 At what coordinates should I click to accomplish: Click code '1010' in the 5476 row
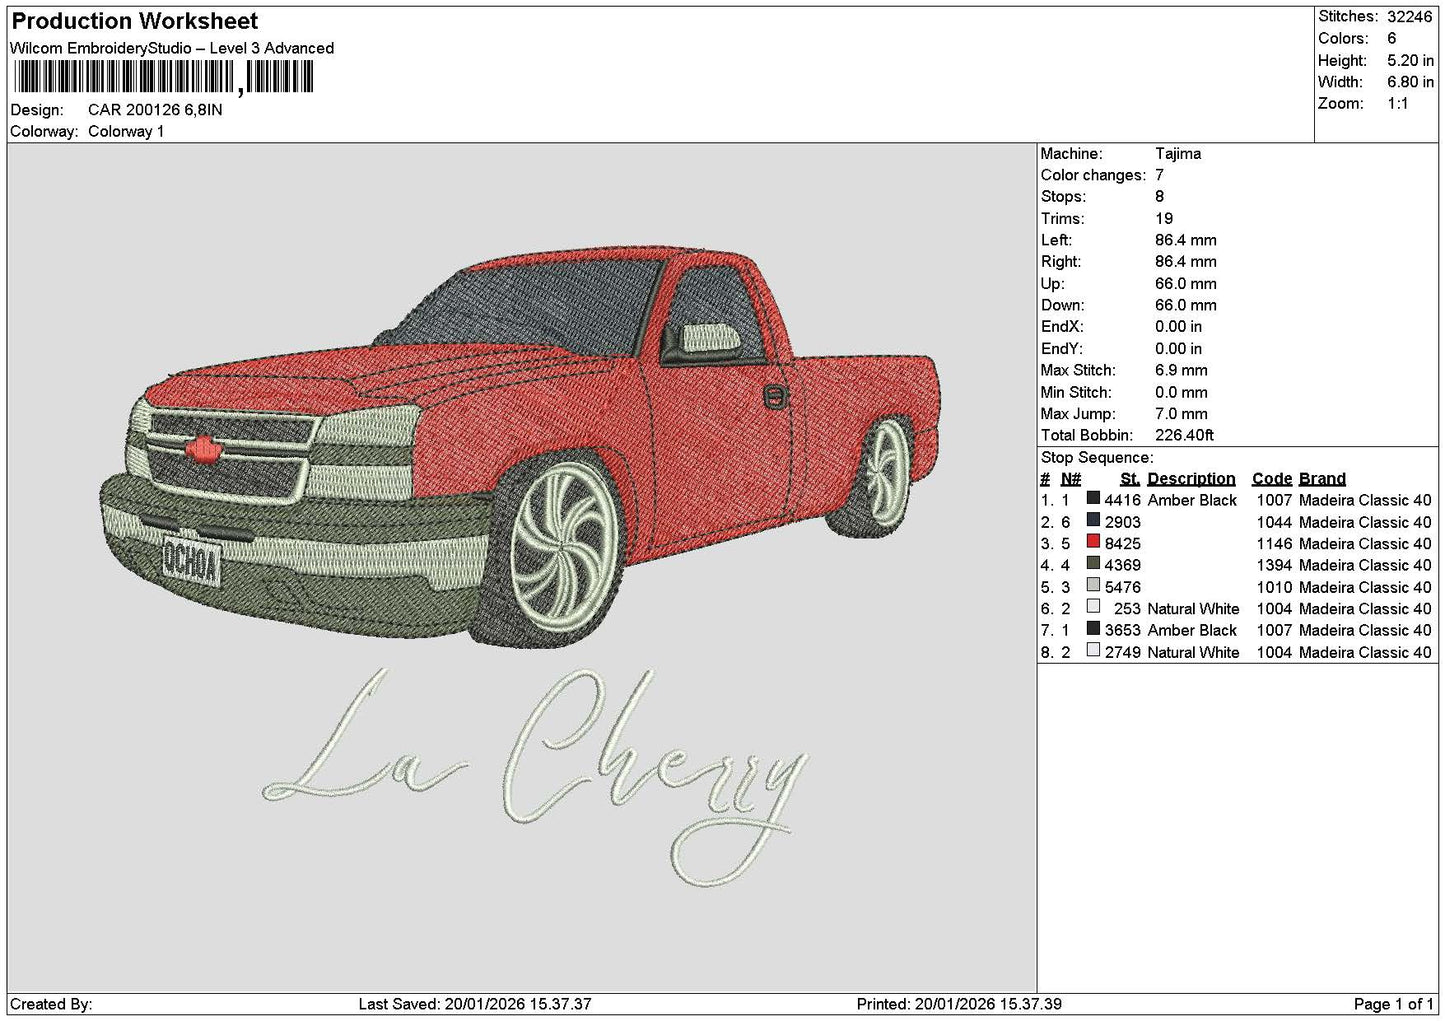coord(1274,587)
